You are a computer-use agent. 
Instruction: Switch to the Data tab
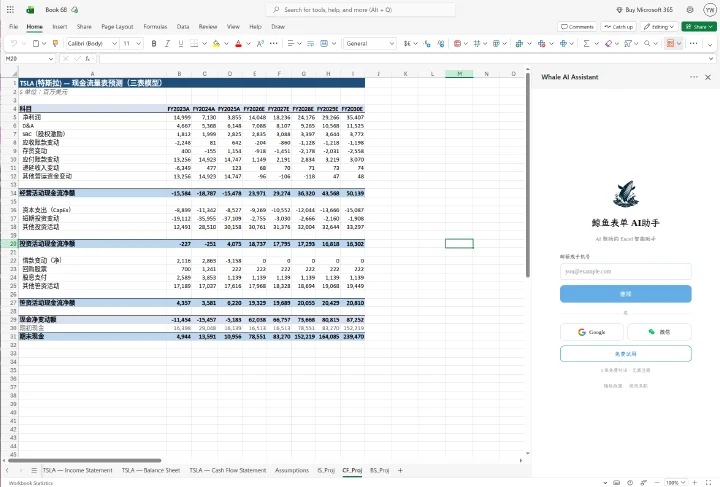183,27
